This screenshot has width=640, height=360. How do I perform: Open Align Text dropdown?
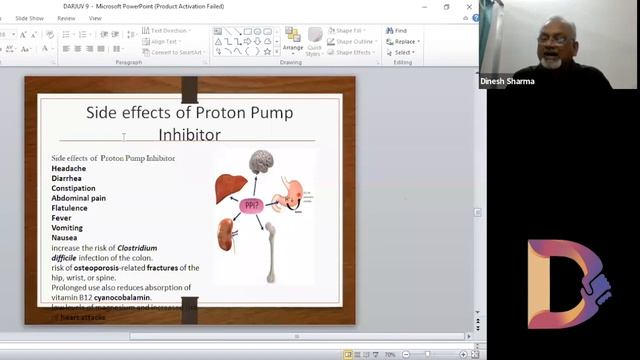[162, 42]
